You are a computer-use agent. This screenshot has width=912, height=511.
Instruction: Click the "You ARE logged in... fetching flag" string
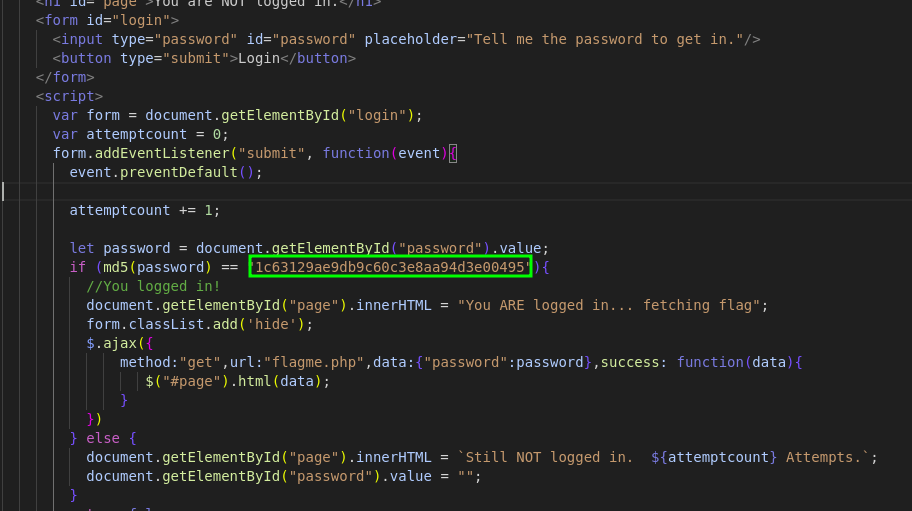(612, 305)
